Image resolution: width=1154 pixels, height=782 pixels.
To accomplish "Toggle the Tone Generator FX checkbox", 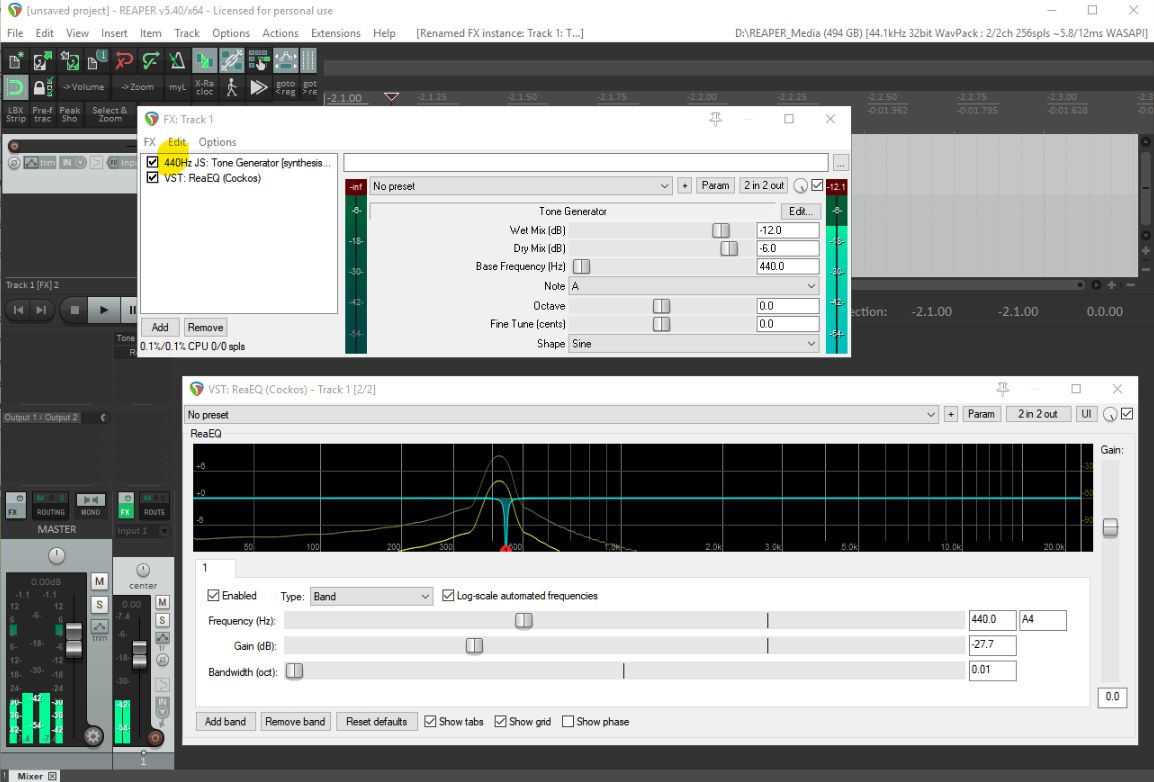I will coord(152,162).
